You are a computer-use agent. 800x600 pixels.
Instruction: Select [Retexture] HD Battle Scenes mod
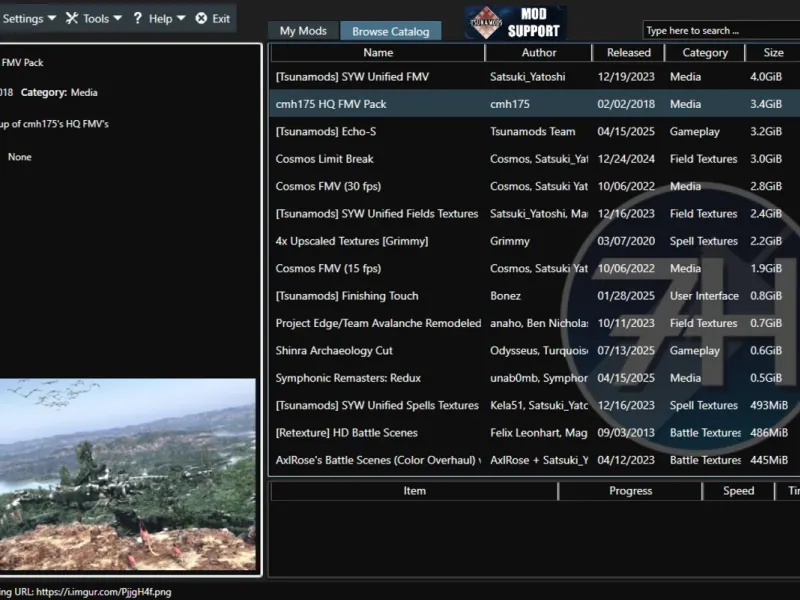click(534, 433)
